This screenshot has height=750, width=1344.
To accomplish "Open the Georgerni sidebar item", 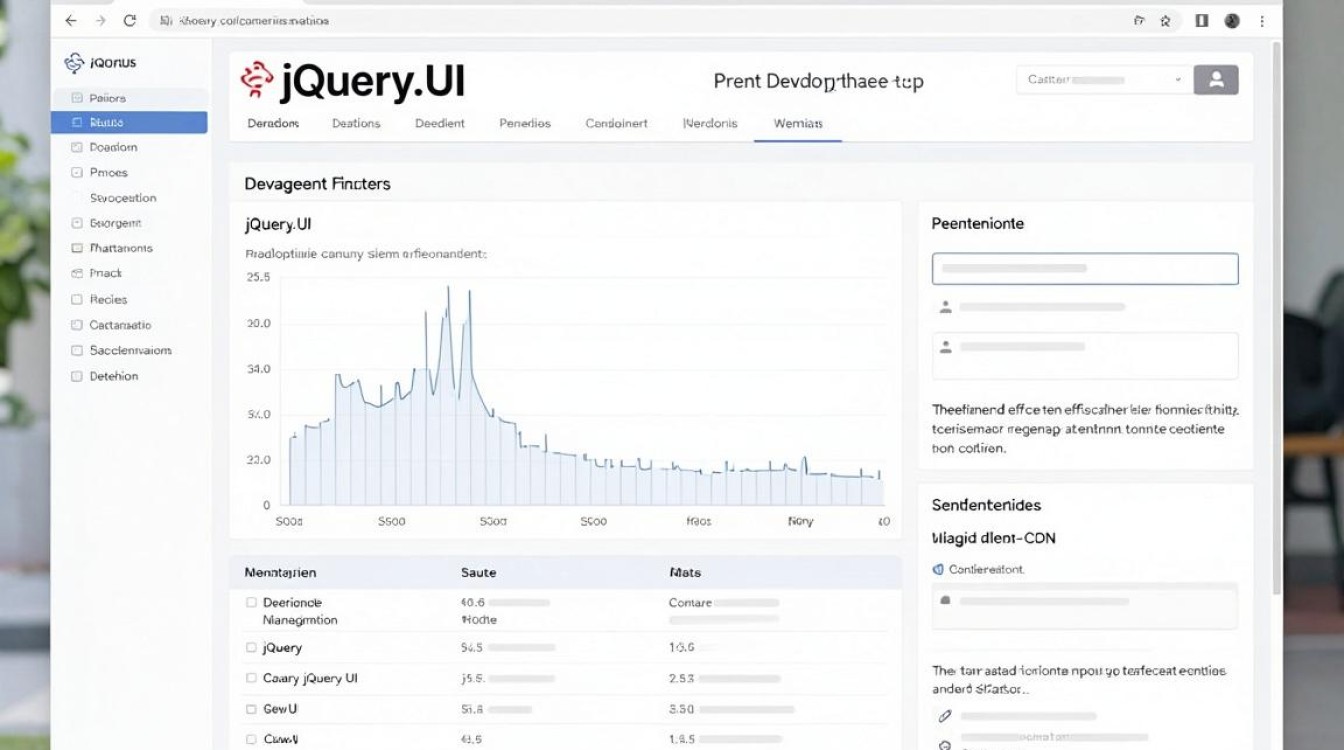I will point(115,223).
